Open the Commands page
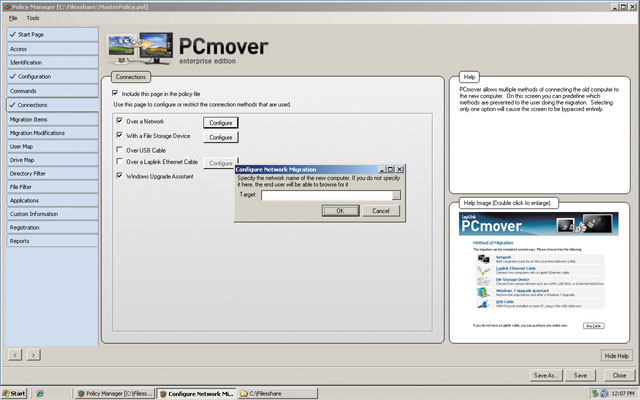This screenshot has height=400, width=640. pos(52,91)
